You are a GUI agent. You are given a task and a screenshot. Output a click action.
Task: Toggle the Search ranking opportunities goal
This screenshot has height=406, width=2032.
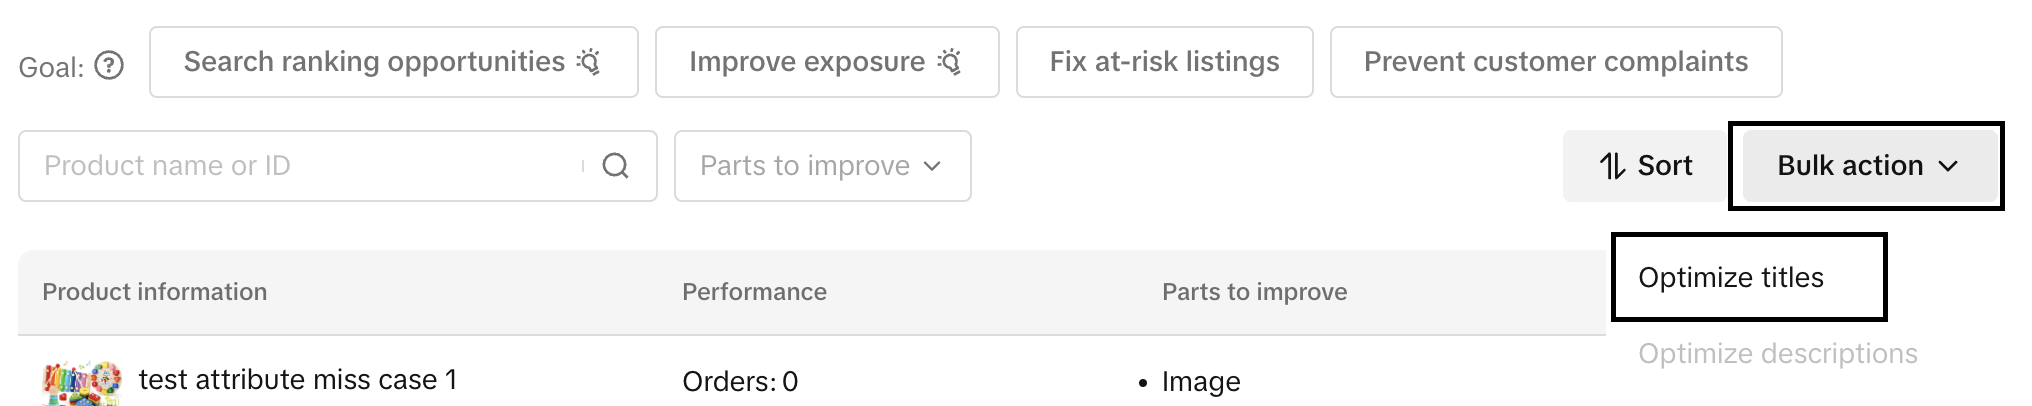393,62
